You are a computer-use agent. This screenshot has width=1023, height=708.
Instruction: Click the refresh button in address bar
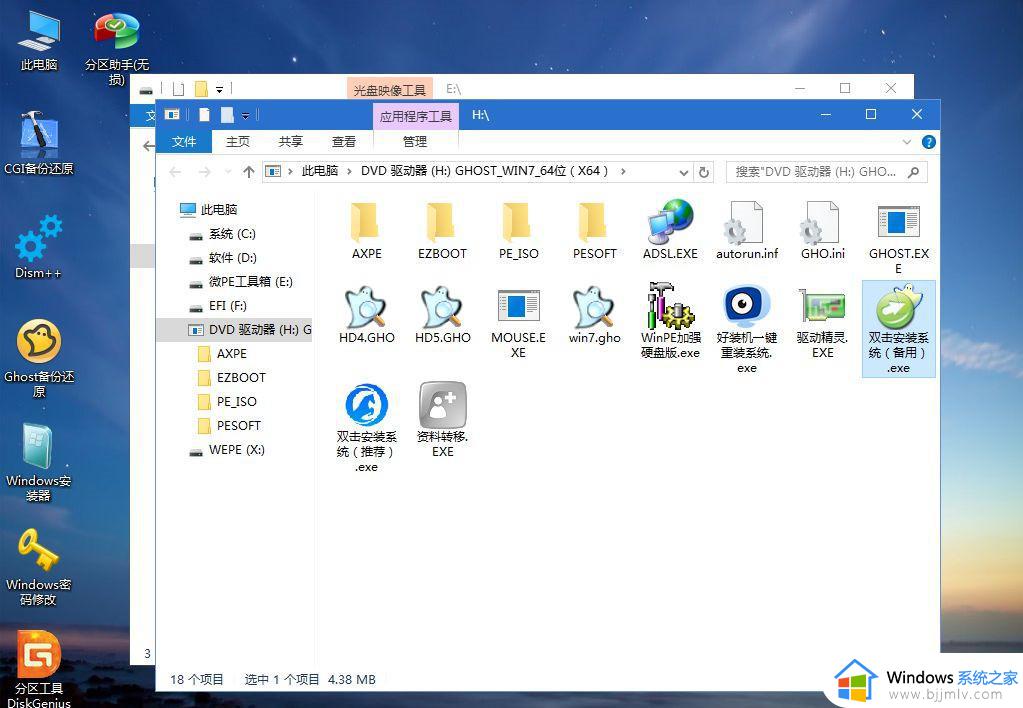tap(704, 172)
